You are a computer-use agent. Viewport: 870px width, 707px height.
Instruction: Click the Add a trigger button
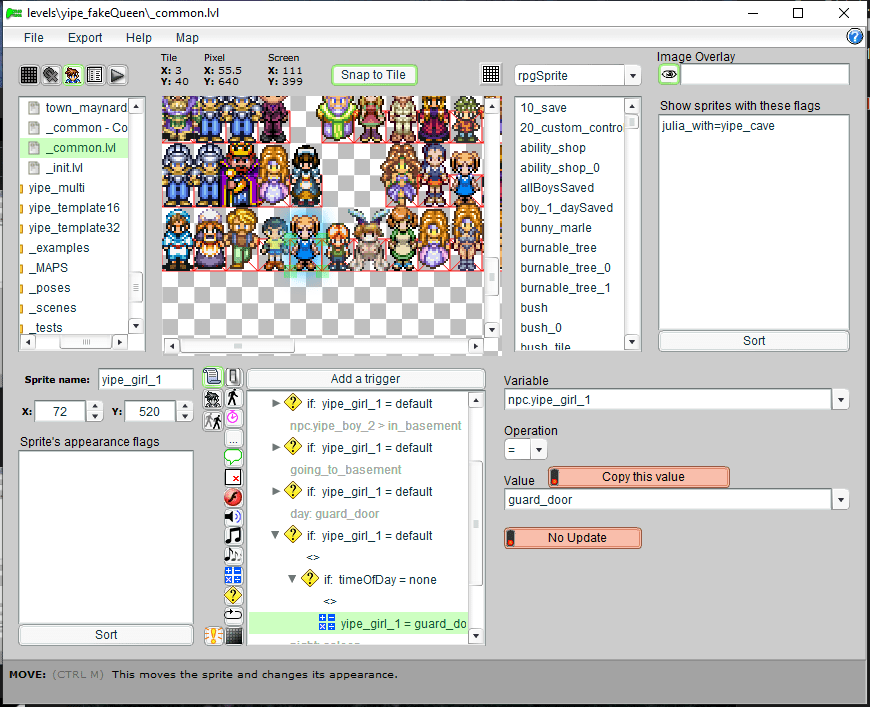(x=364, y=379)
